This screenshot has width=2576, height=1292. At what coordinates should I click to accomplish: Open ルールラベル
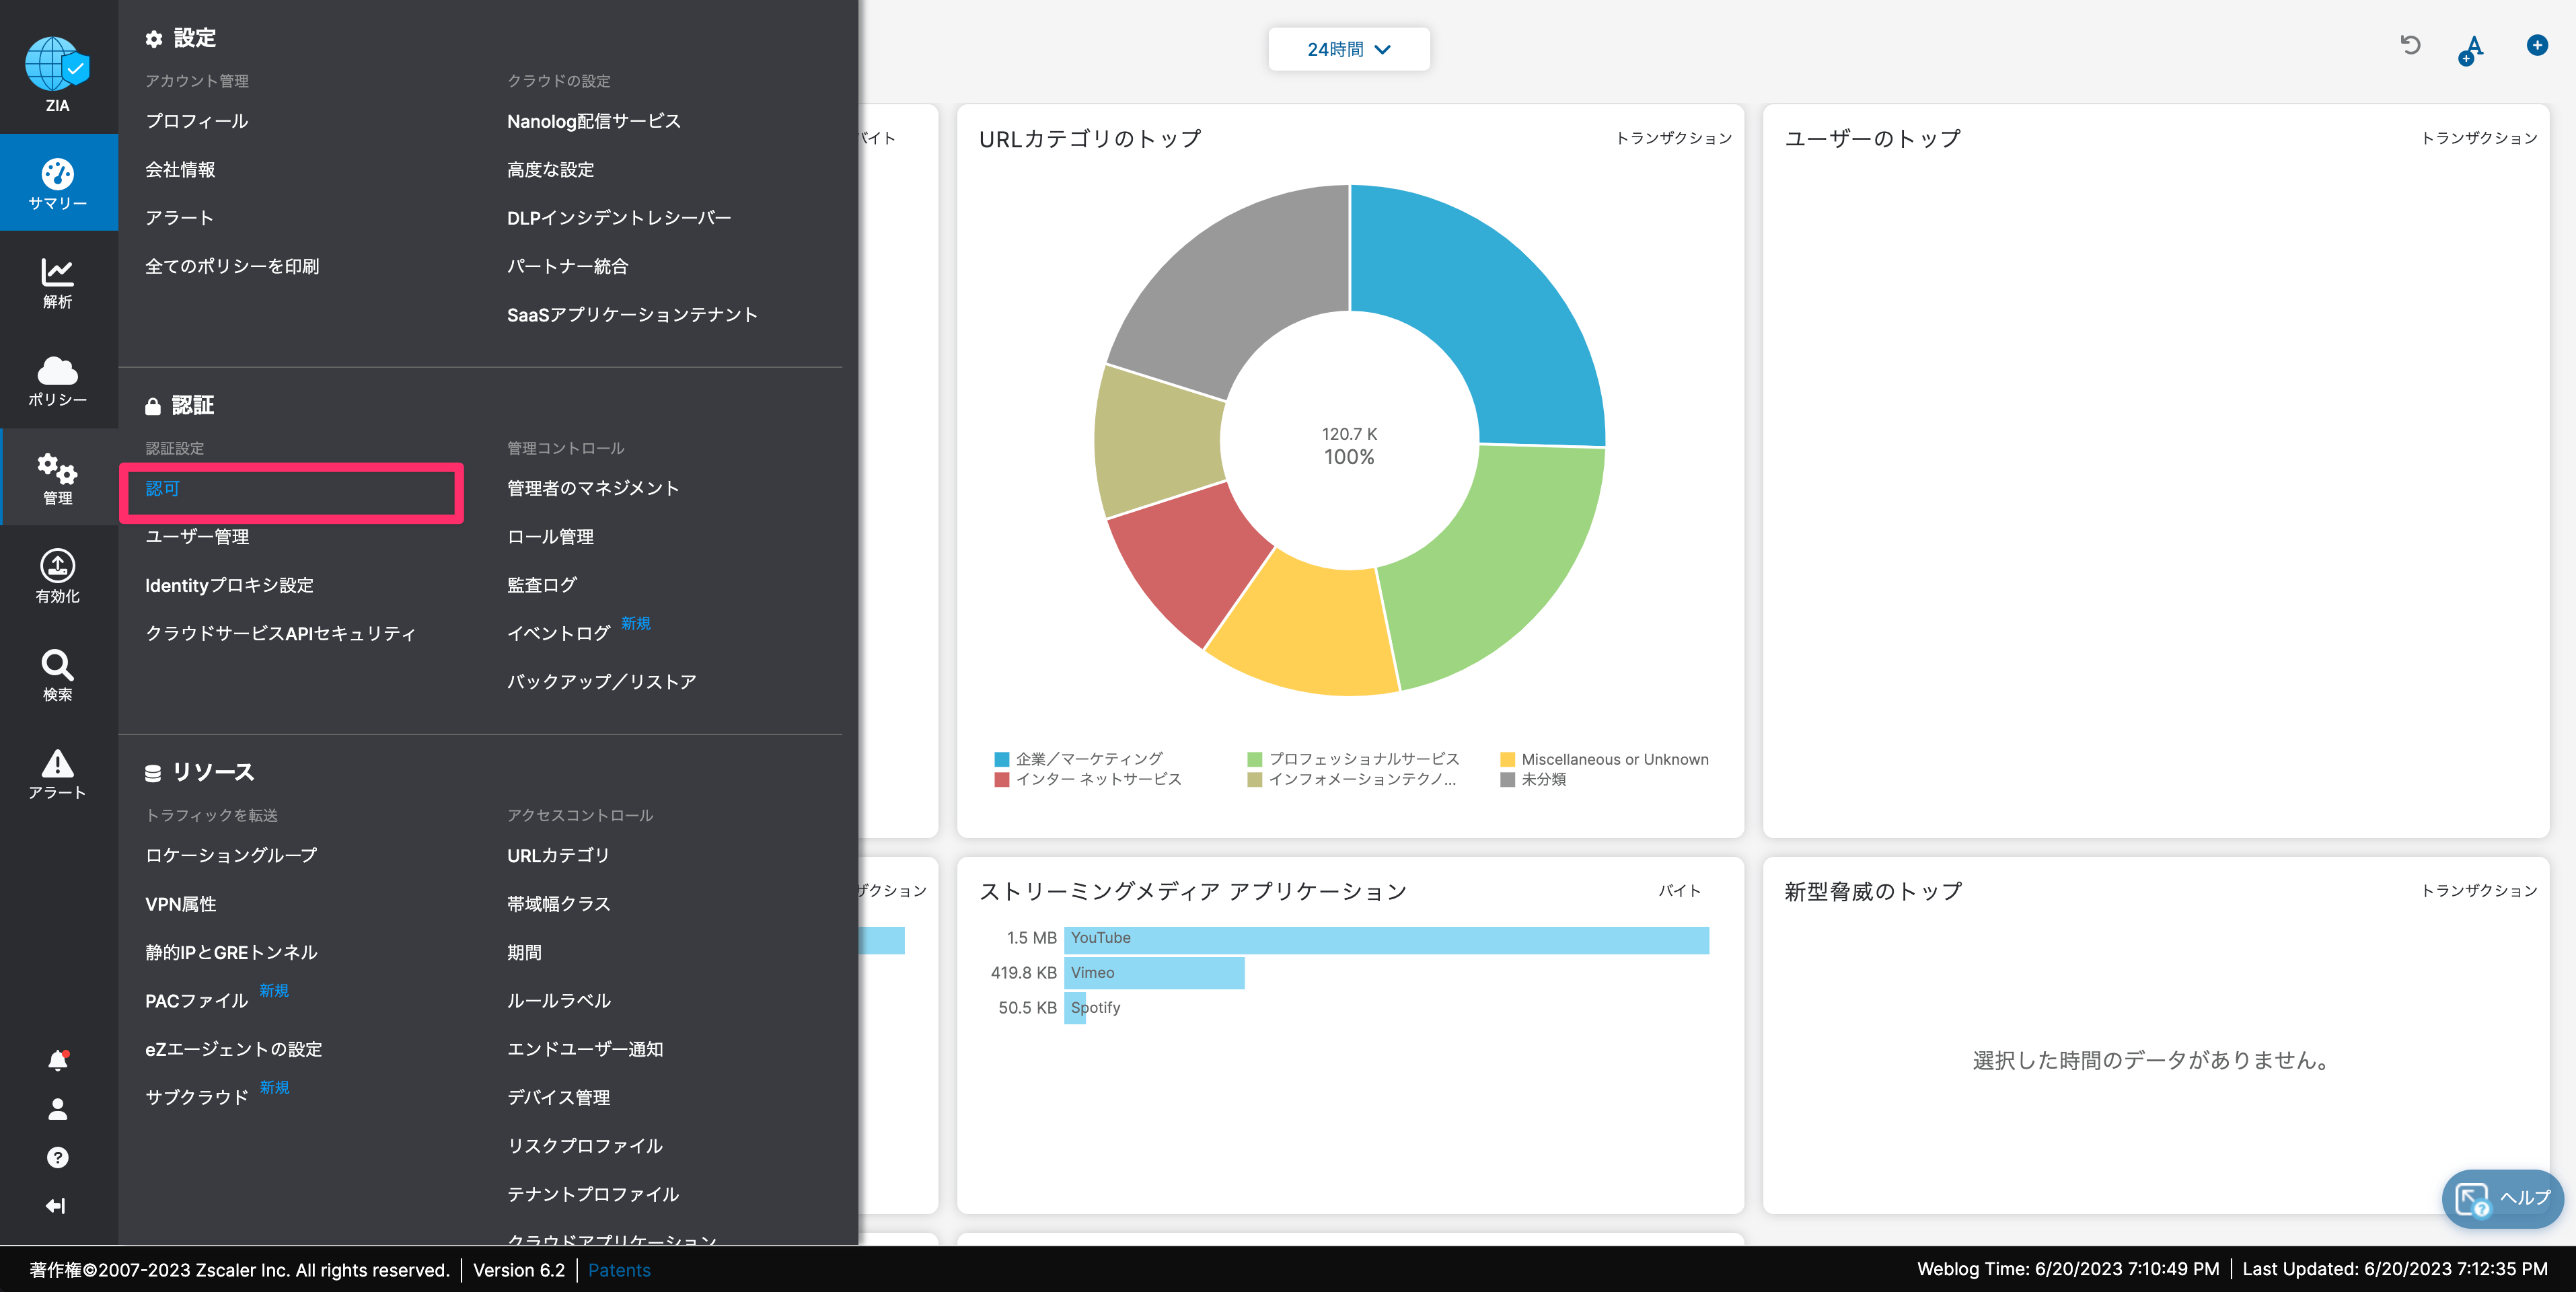558,1001
